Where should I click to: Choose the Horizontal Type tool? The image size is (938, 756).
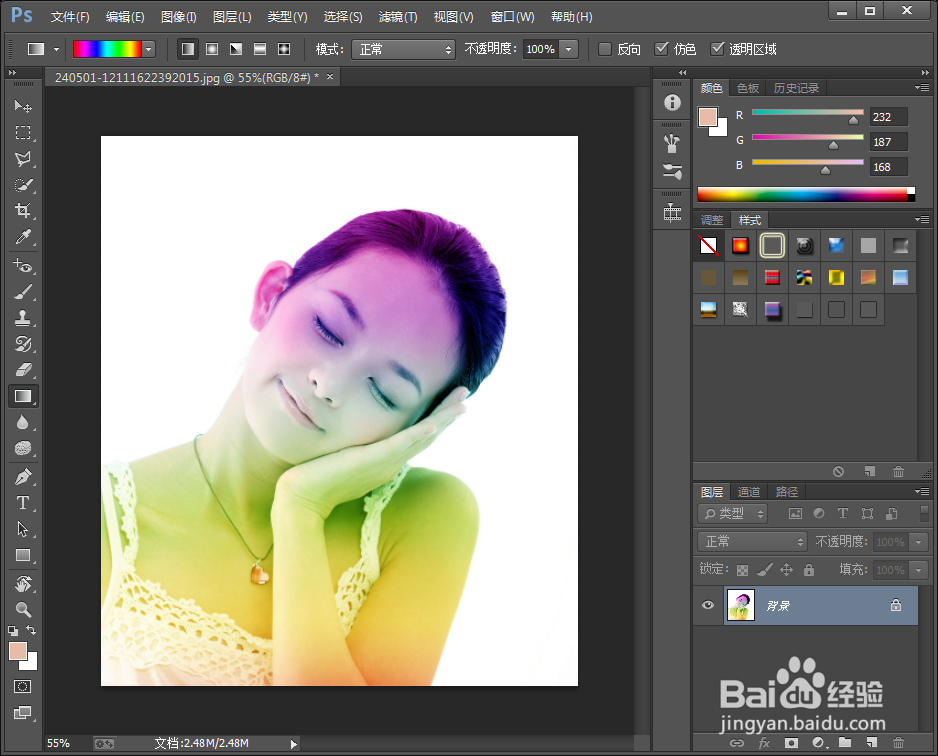[x=22, y=503]
